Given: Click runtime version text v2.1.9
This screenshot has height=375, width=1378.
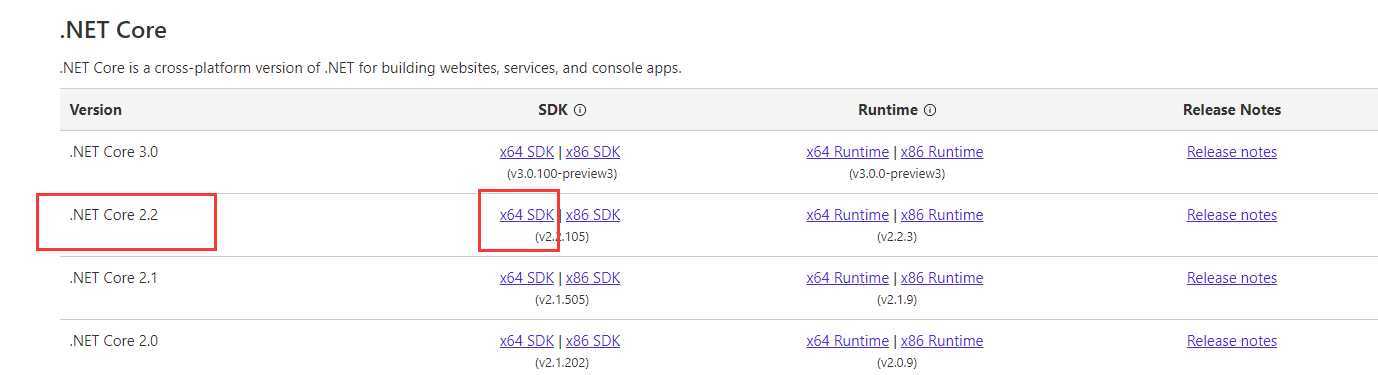Looking at the screenshot, I should coord(896,300).
